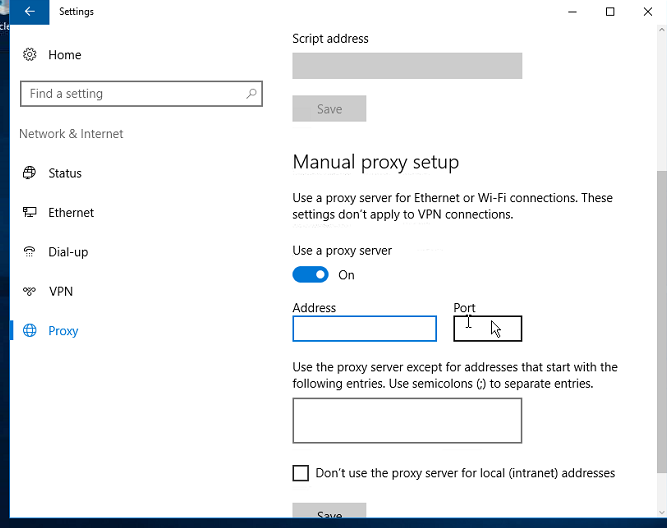Click the Ethernet monitor icon
The width and height of the screenshot is (667, 528).
tap(29, 212)
